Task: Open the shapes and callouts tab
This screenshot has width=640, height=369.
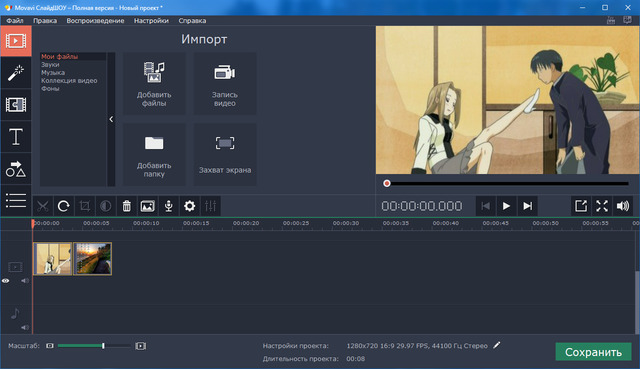Action: click(16, 169)
